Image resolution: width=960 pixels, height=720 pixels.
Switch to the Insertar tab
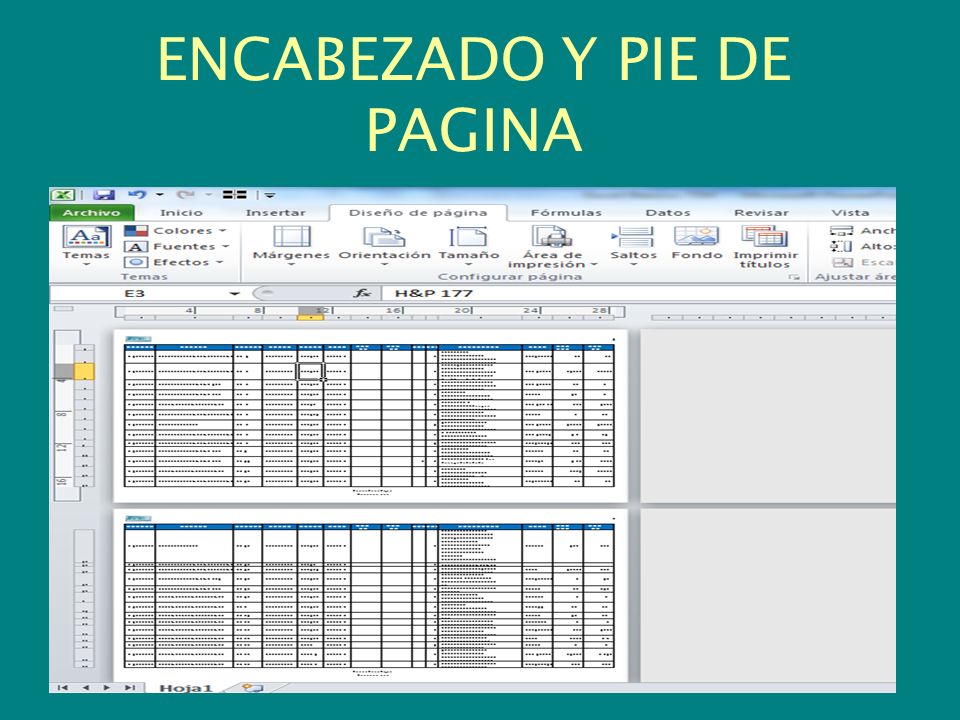pyautogui.click(x=276, y=212)
